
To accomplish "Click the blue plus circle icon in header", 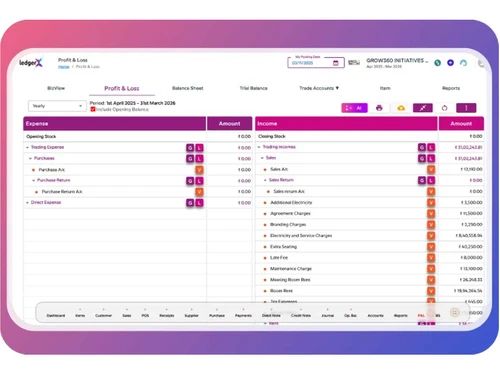I will pos(450,63).
